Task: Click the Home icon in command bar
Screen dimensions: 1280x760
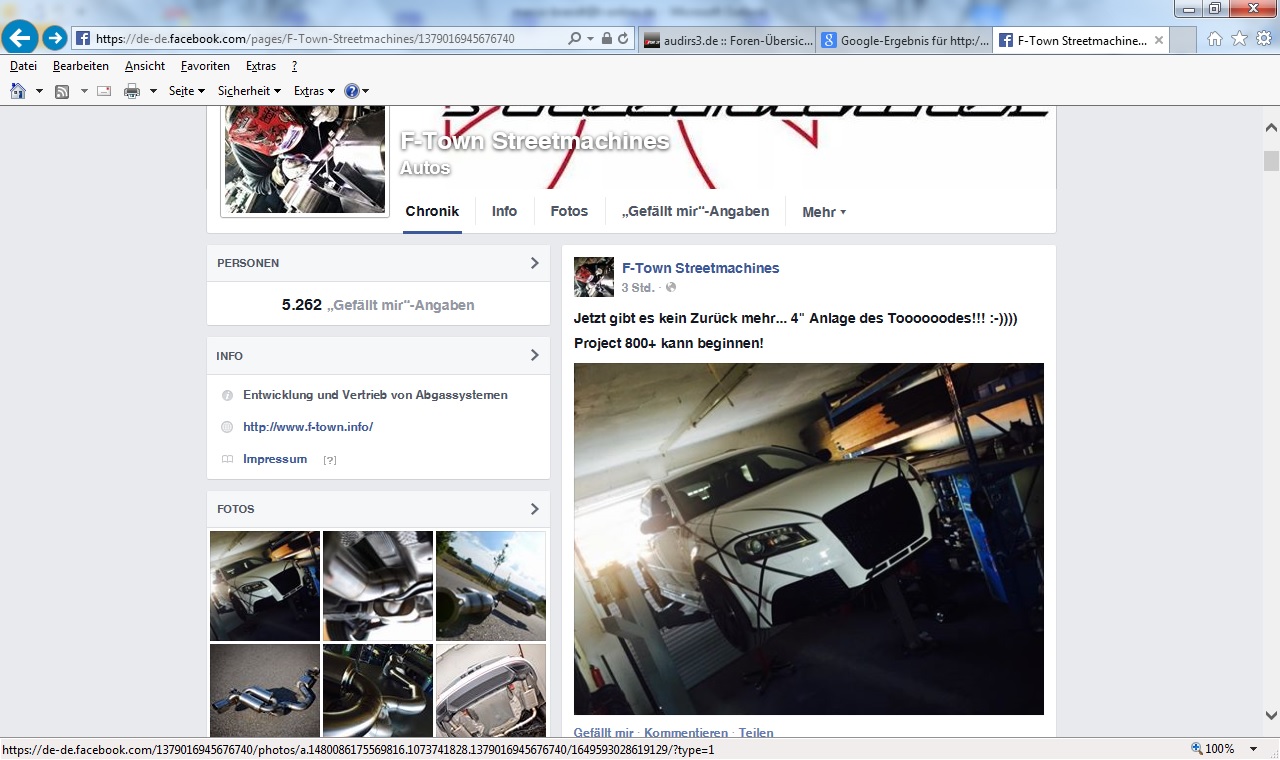Action: (x=18, y=91)
